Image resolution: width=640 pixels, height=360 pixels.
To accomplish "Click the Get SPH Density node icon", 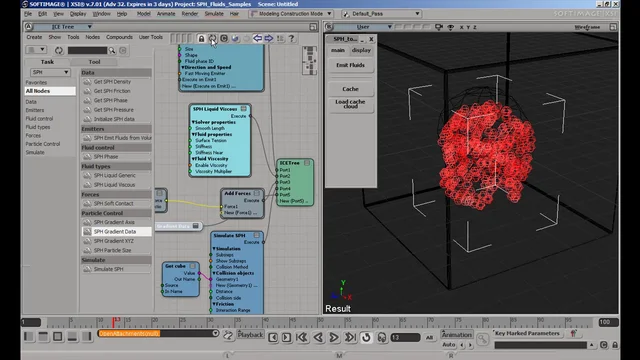I will coord(87,82).
